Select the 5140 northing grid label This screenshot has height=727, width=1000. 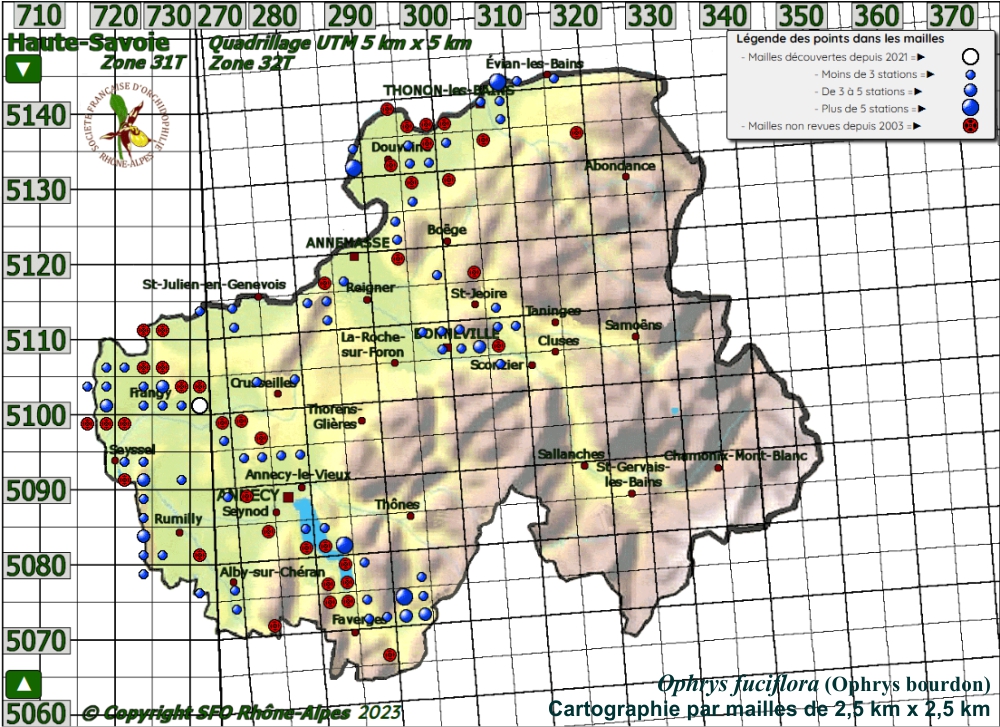36,116
